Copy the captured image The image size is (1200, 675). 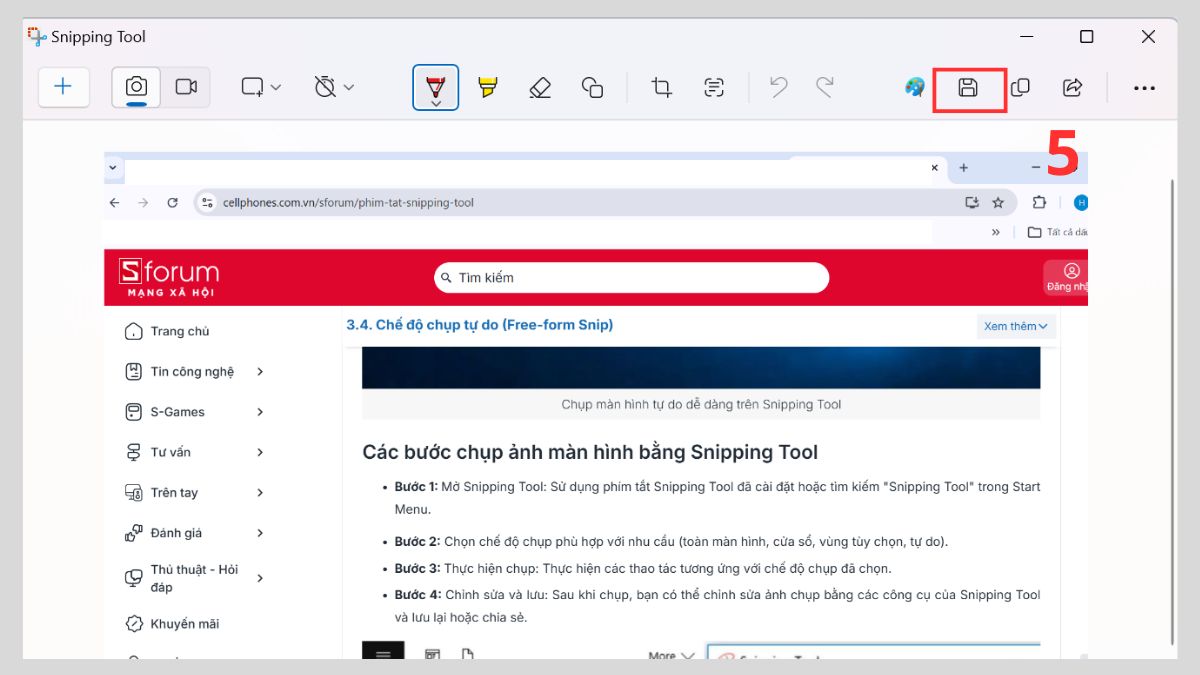pyautogui.click(x=1021, y=87)
